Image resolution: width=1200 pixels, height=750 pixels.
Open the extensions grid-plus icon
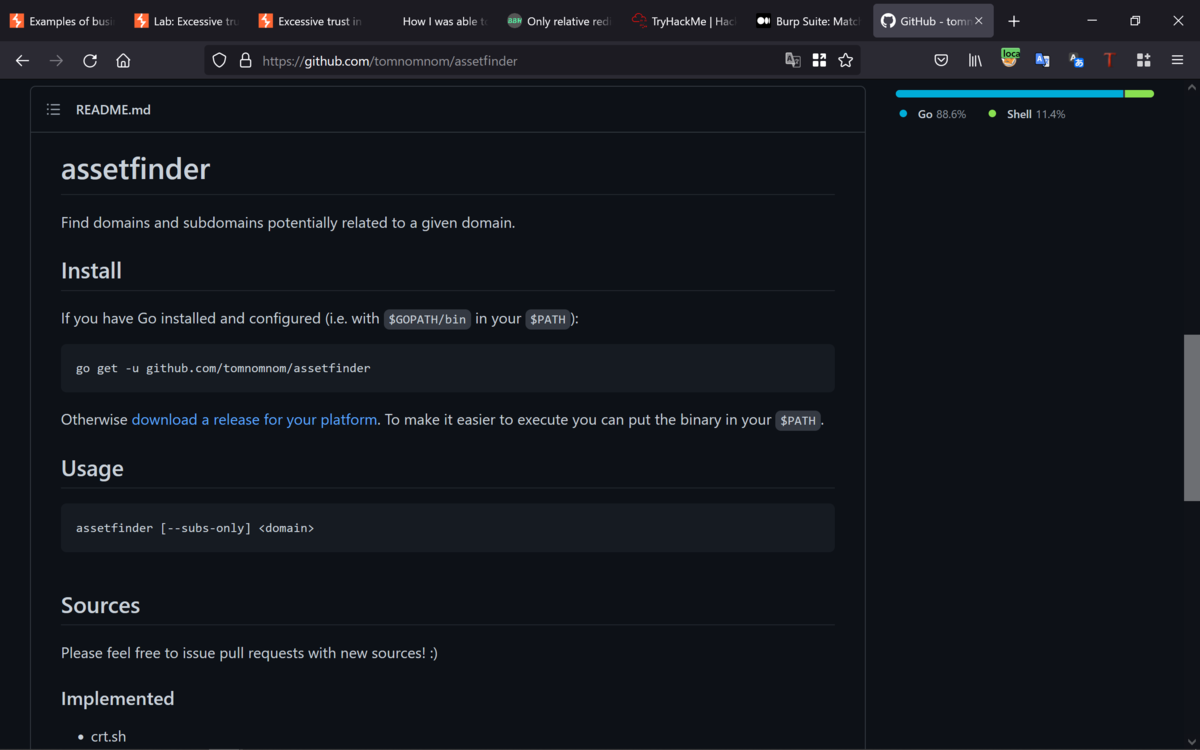[x=1143, y=60]
